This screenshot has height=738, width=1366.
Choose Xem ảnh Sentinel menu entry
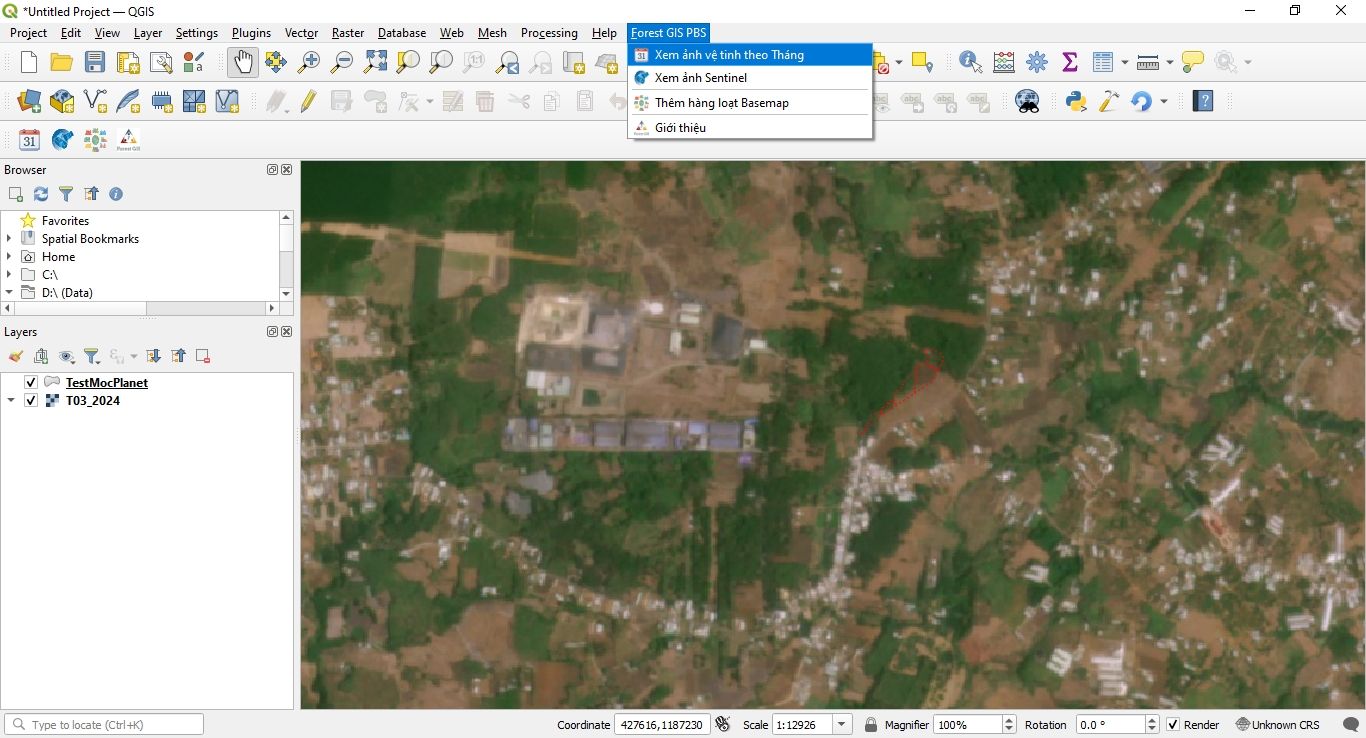(x=700, y=78)
